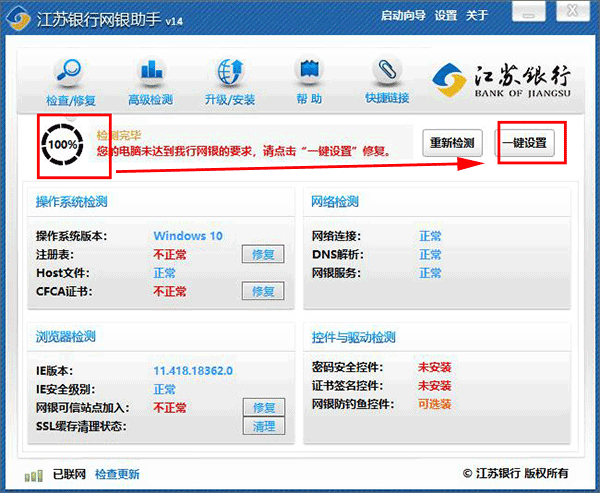Screen dimensions: 600x493
Task: Click 正常 status for 网银服务
Action: (430, 273)
